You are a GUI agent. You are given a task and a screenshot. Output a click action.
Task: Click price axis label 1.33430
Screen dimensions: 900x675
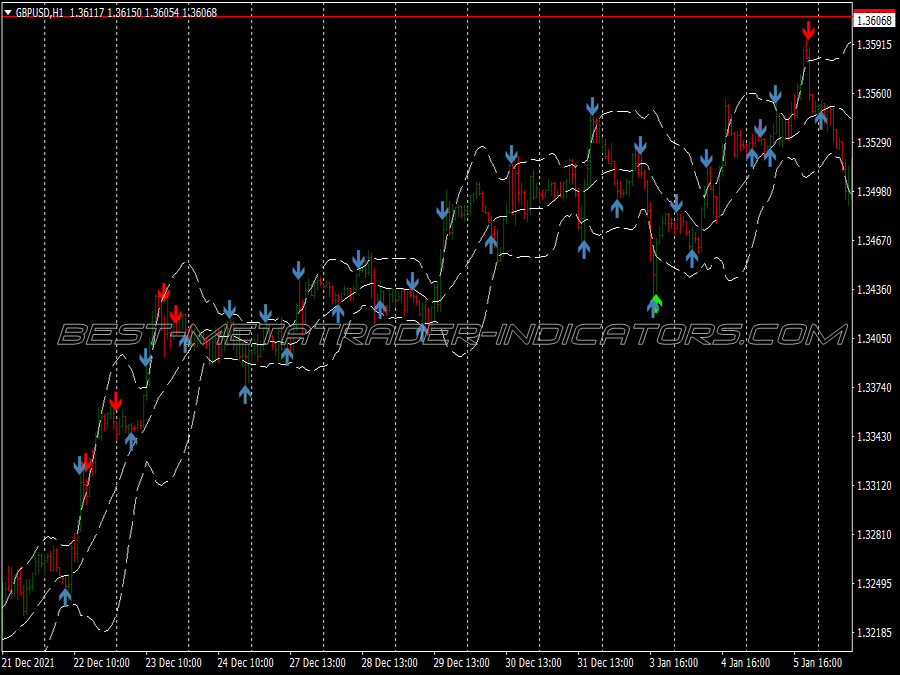click(874, 437)
